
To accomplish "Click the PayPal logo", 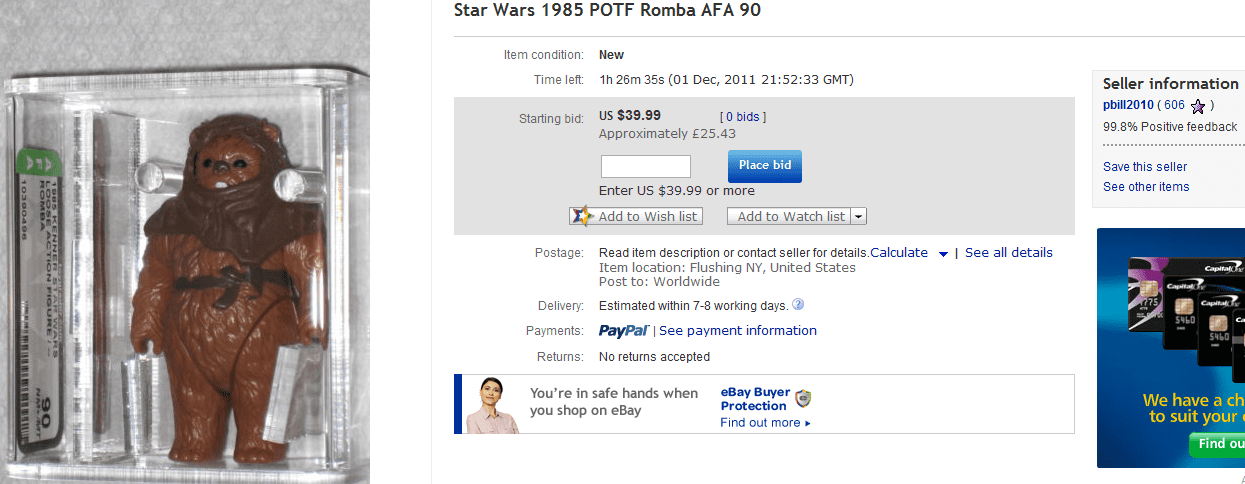I will 624,331.
